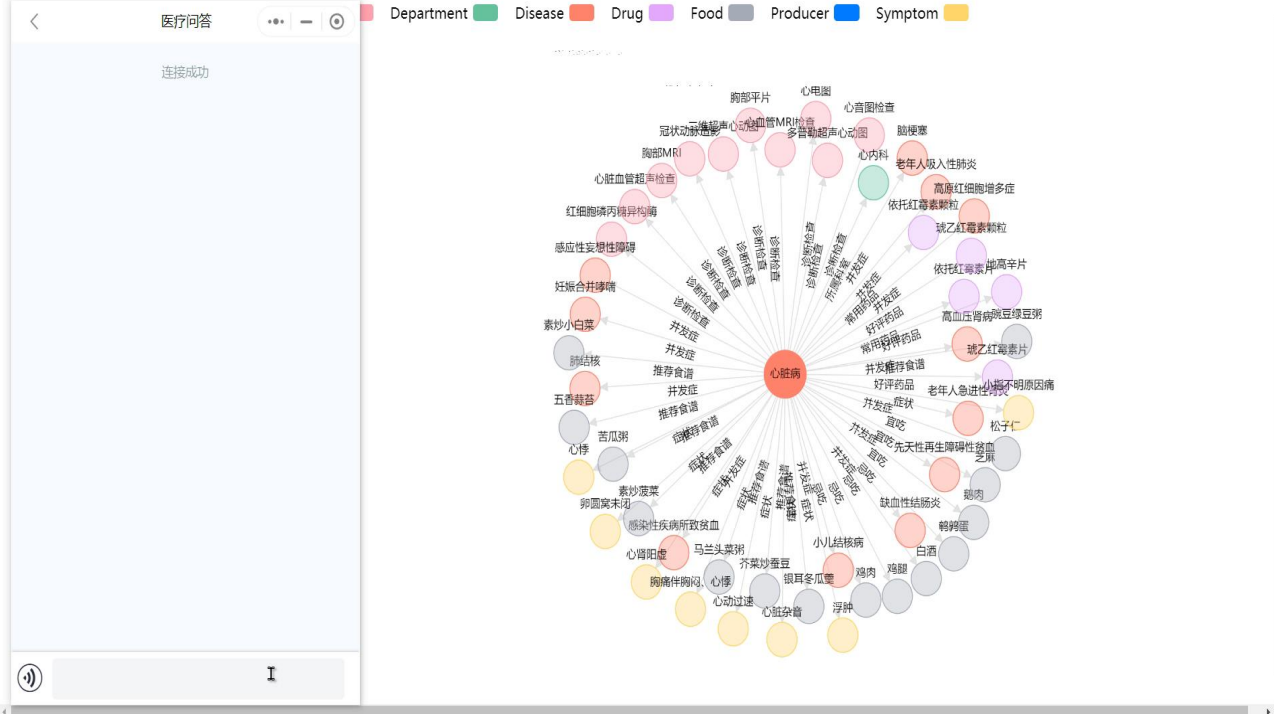The image size is (1274, 714).
Task: Click the green 心内科 department node
Action: coord(873,182)
